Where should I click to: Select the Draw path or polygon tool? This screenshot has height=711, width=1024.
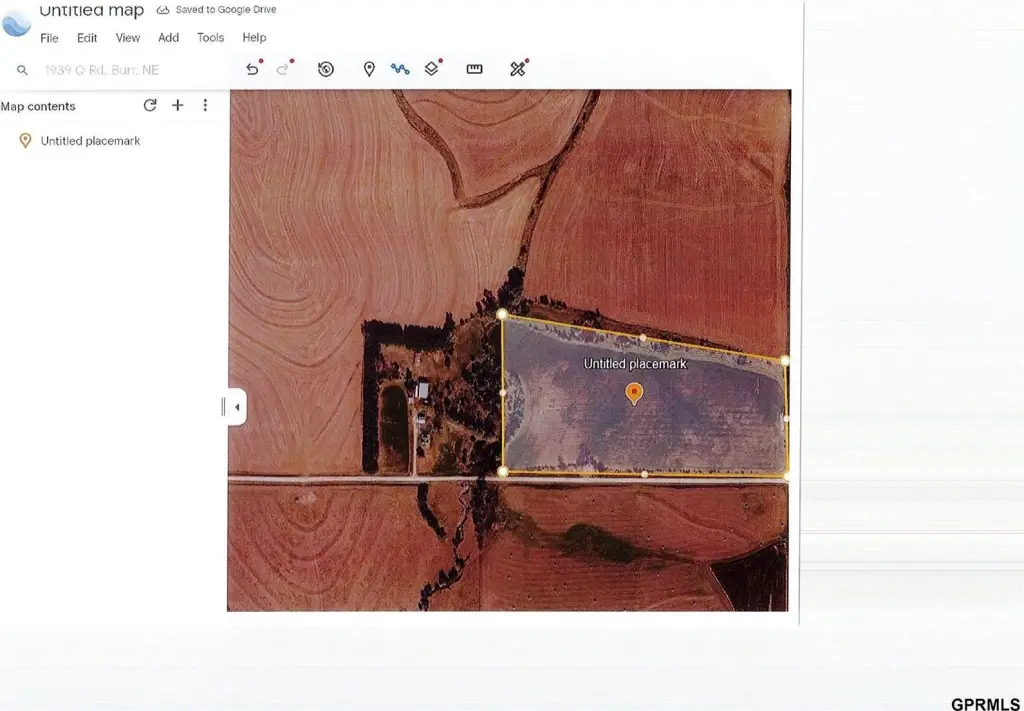tap(400, 69)
